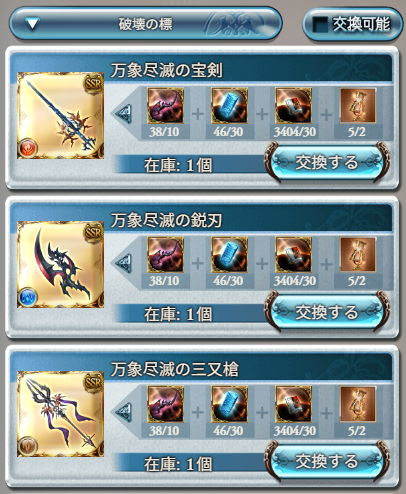This screenshot has height=494, width=406.
Task: Tap the blue scroll material in 鋭刃 row
Action: [229, 255]
